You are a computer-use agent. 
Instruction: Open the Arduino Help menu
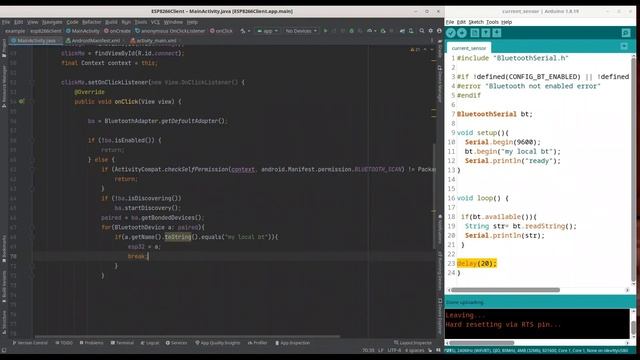tap(507, 22)
